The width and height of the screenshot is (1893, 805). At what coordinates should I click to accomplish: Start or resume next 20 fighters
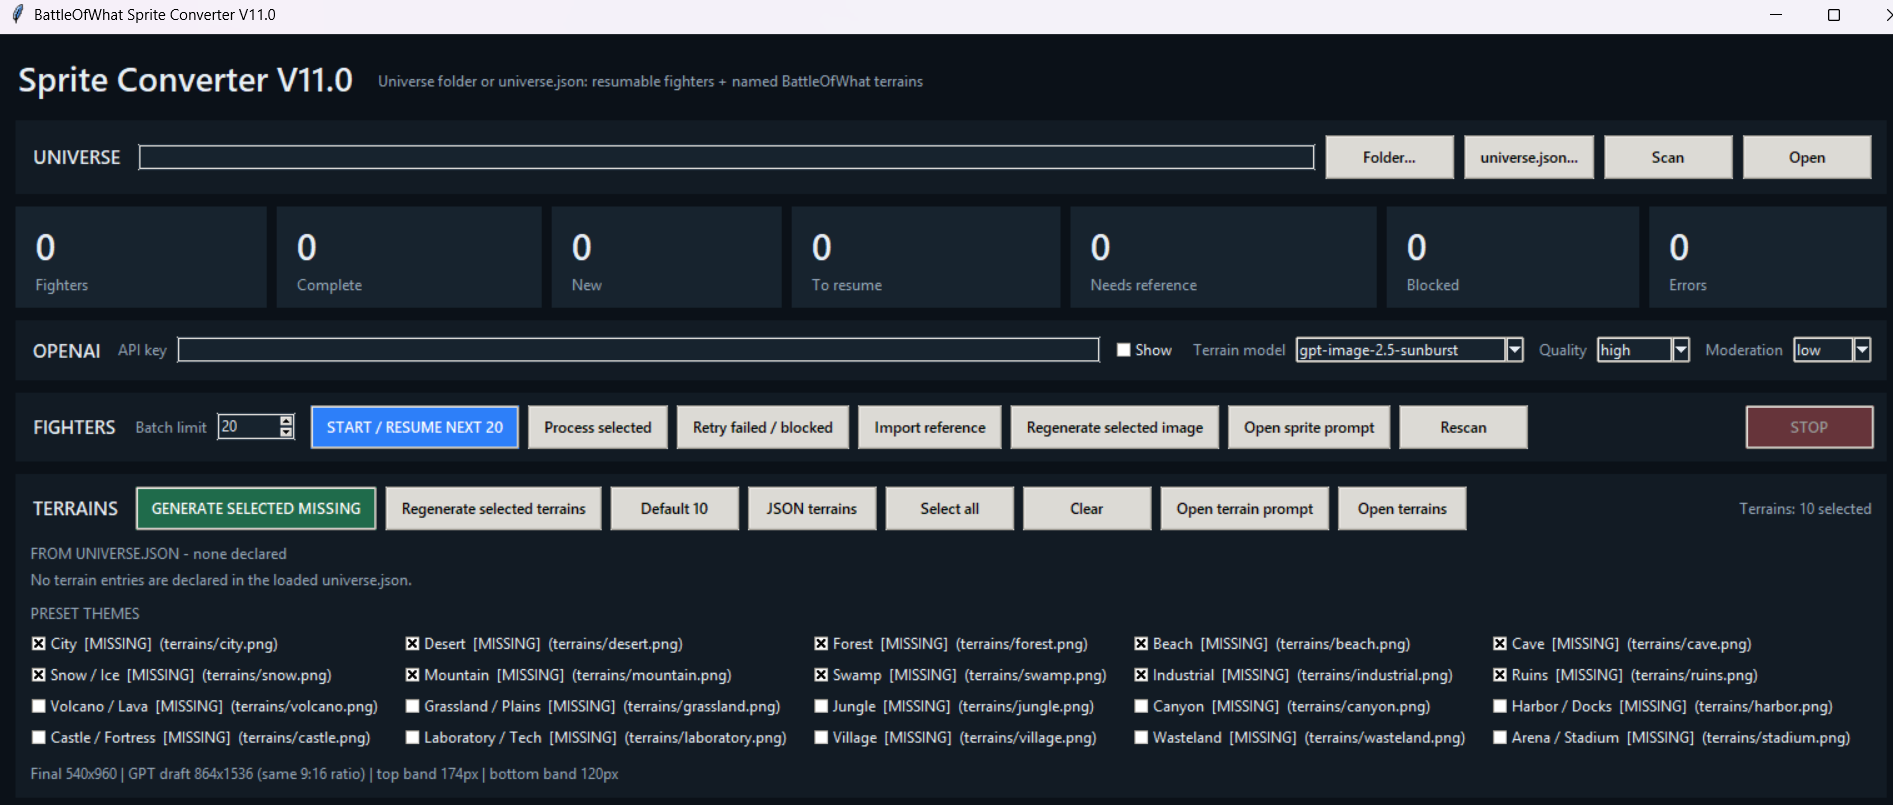pos(415,427)
